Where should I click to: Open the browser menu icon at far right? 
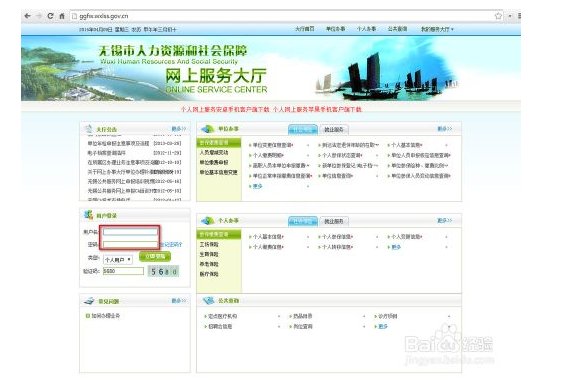tap(519, 16)
